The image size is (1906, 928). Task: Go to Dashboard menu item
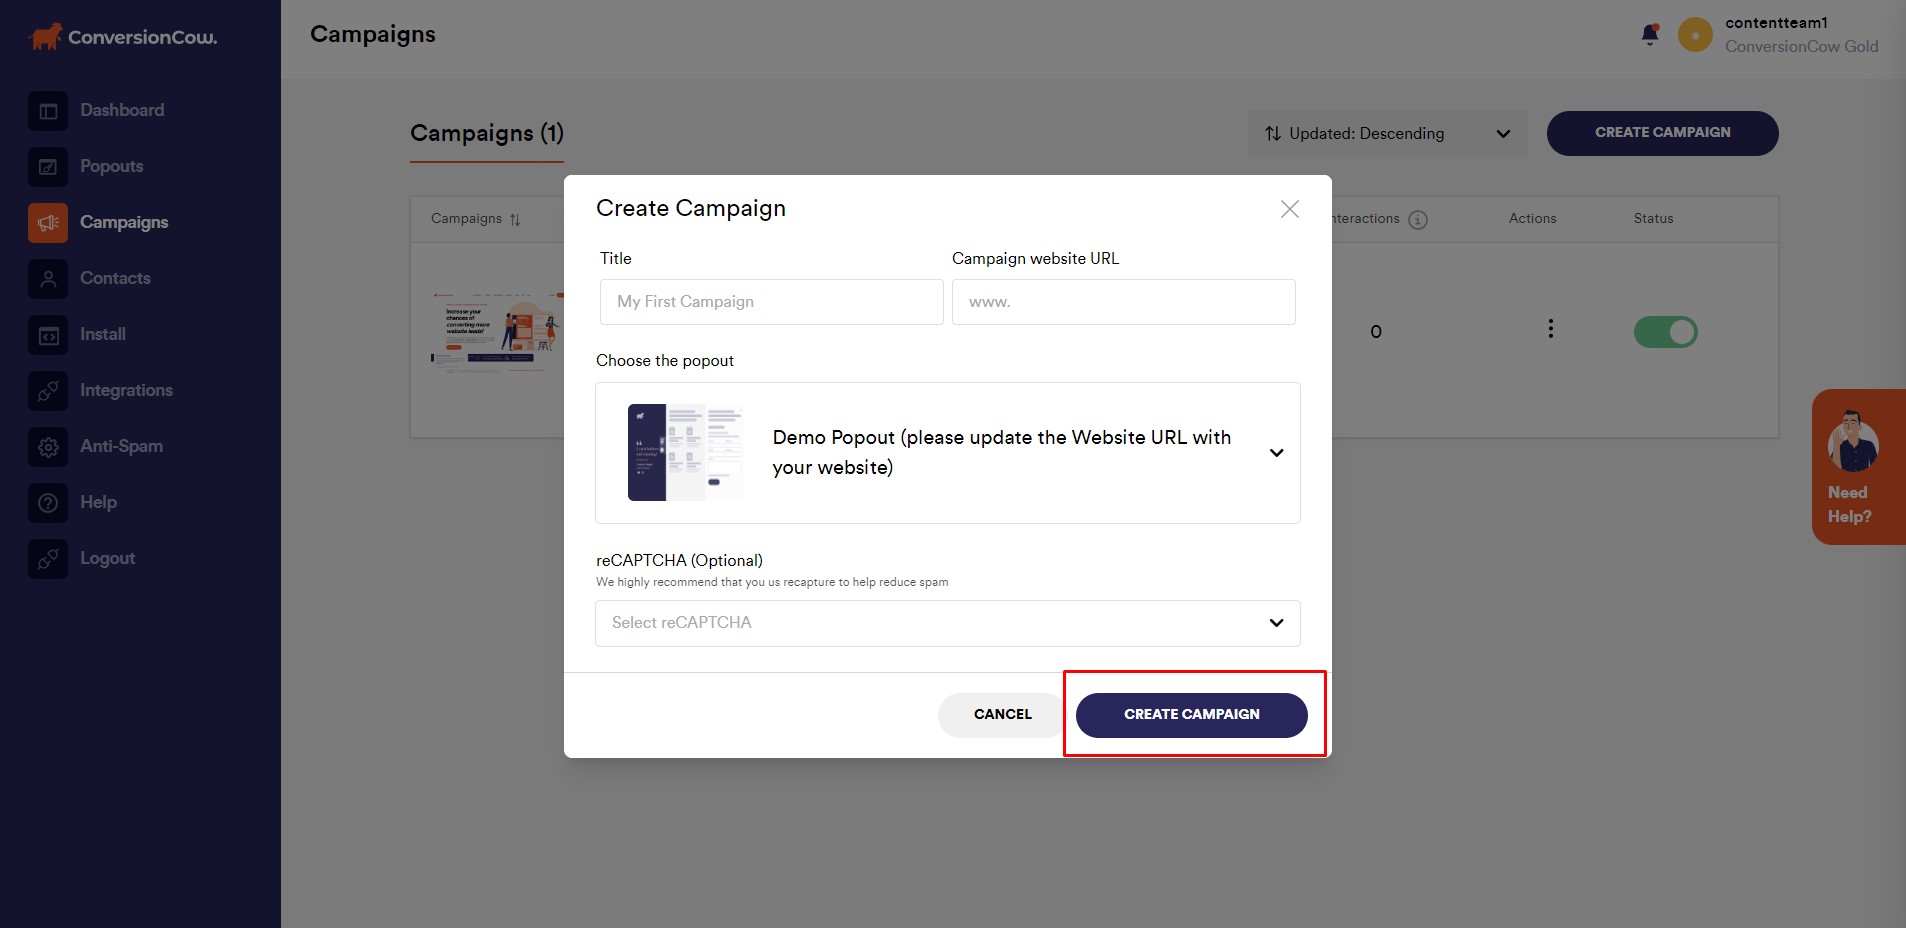click(x=122, y=110)
